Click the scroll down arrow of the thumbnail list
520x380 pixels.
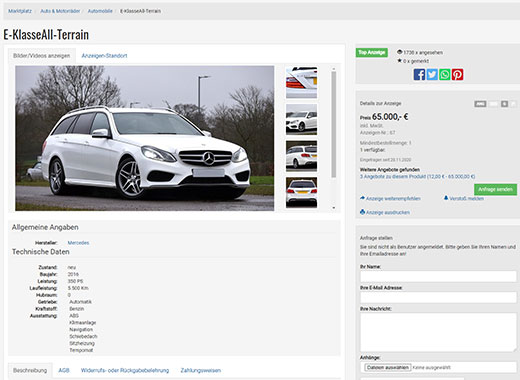tap(334, 208)
